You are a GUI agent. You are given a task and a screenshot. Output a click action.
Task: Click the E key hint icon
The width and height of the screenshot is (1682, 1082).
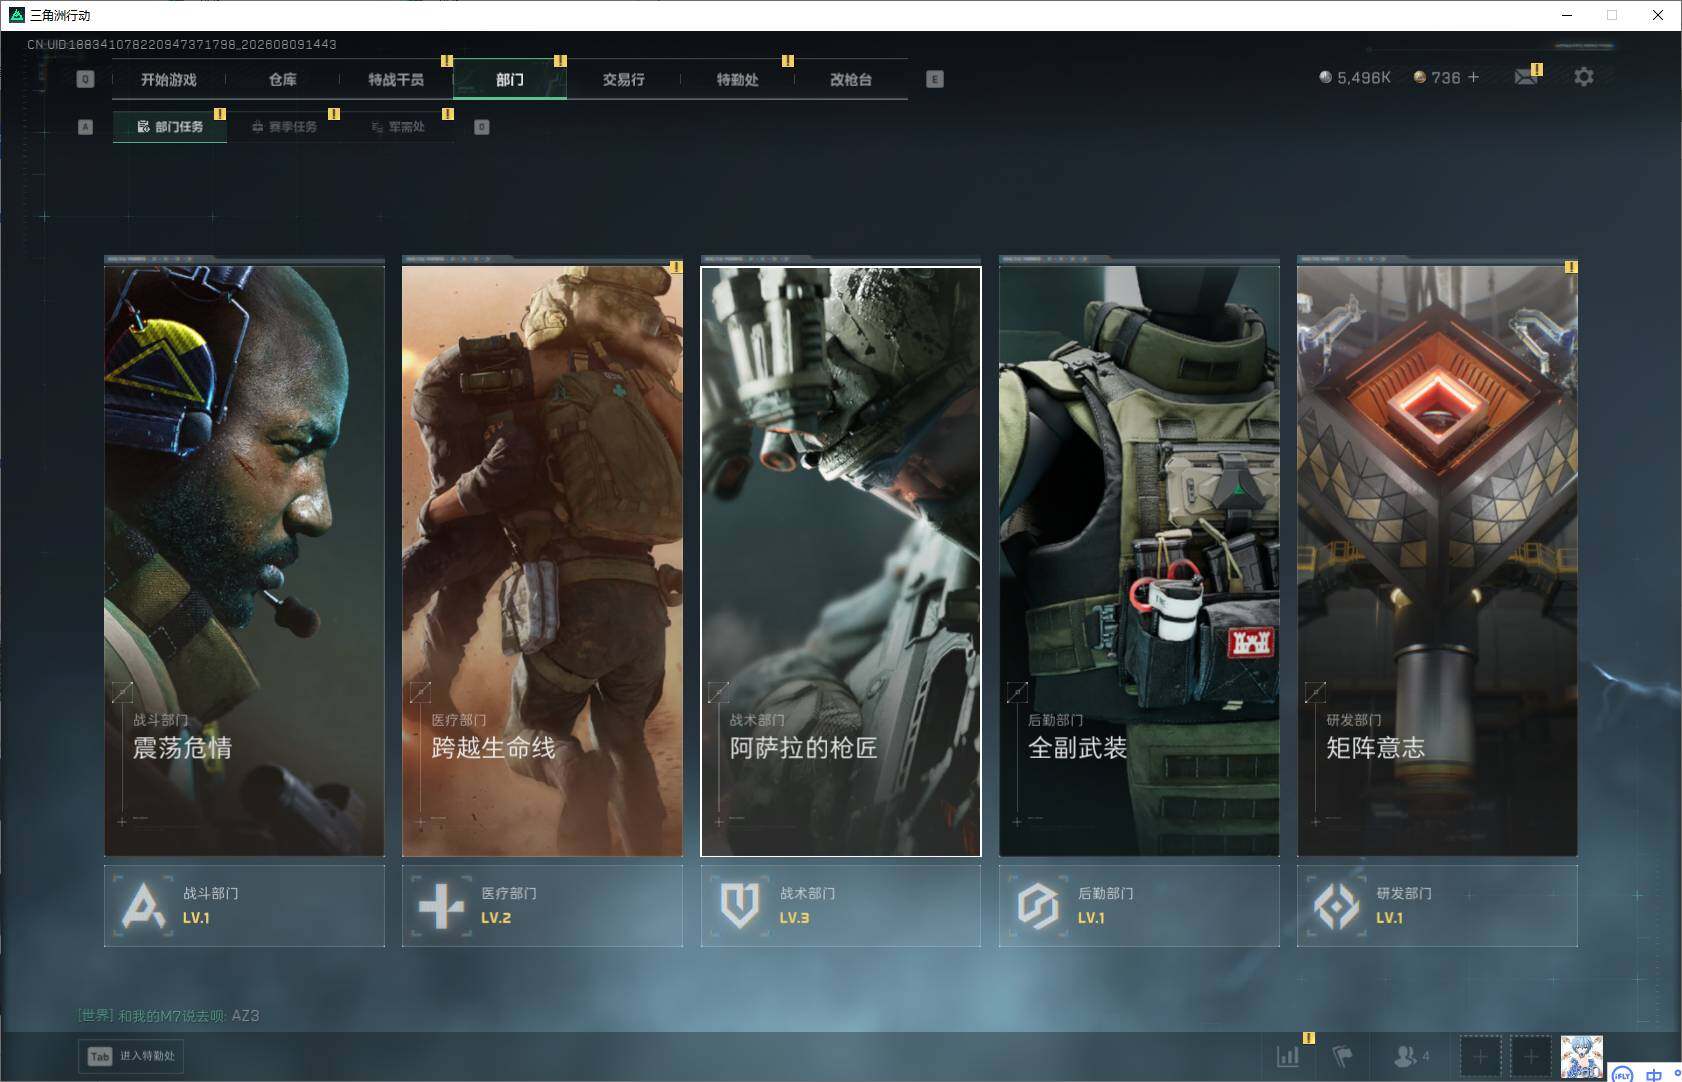point(935,79)
